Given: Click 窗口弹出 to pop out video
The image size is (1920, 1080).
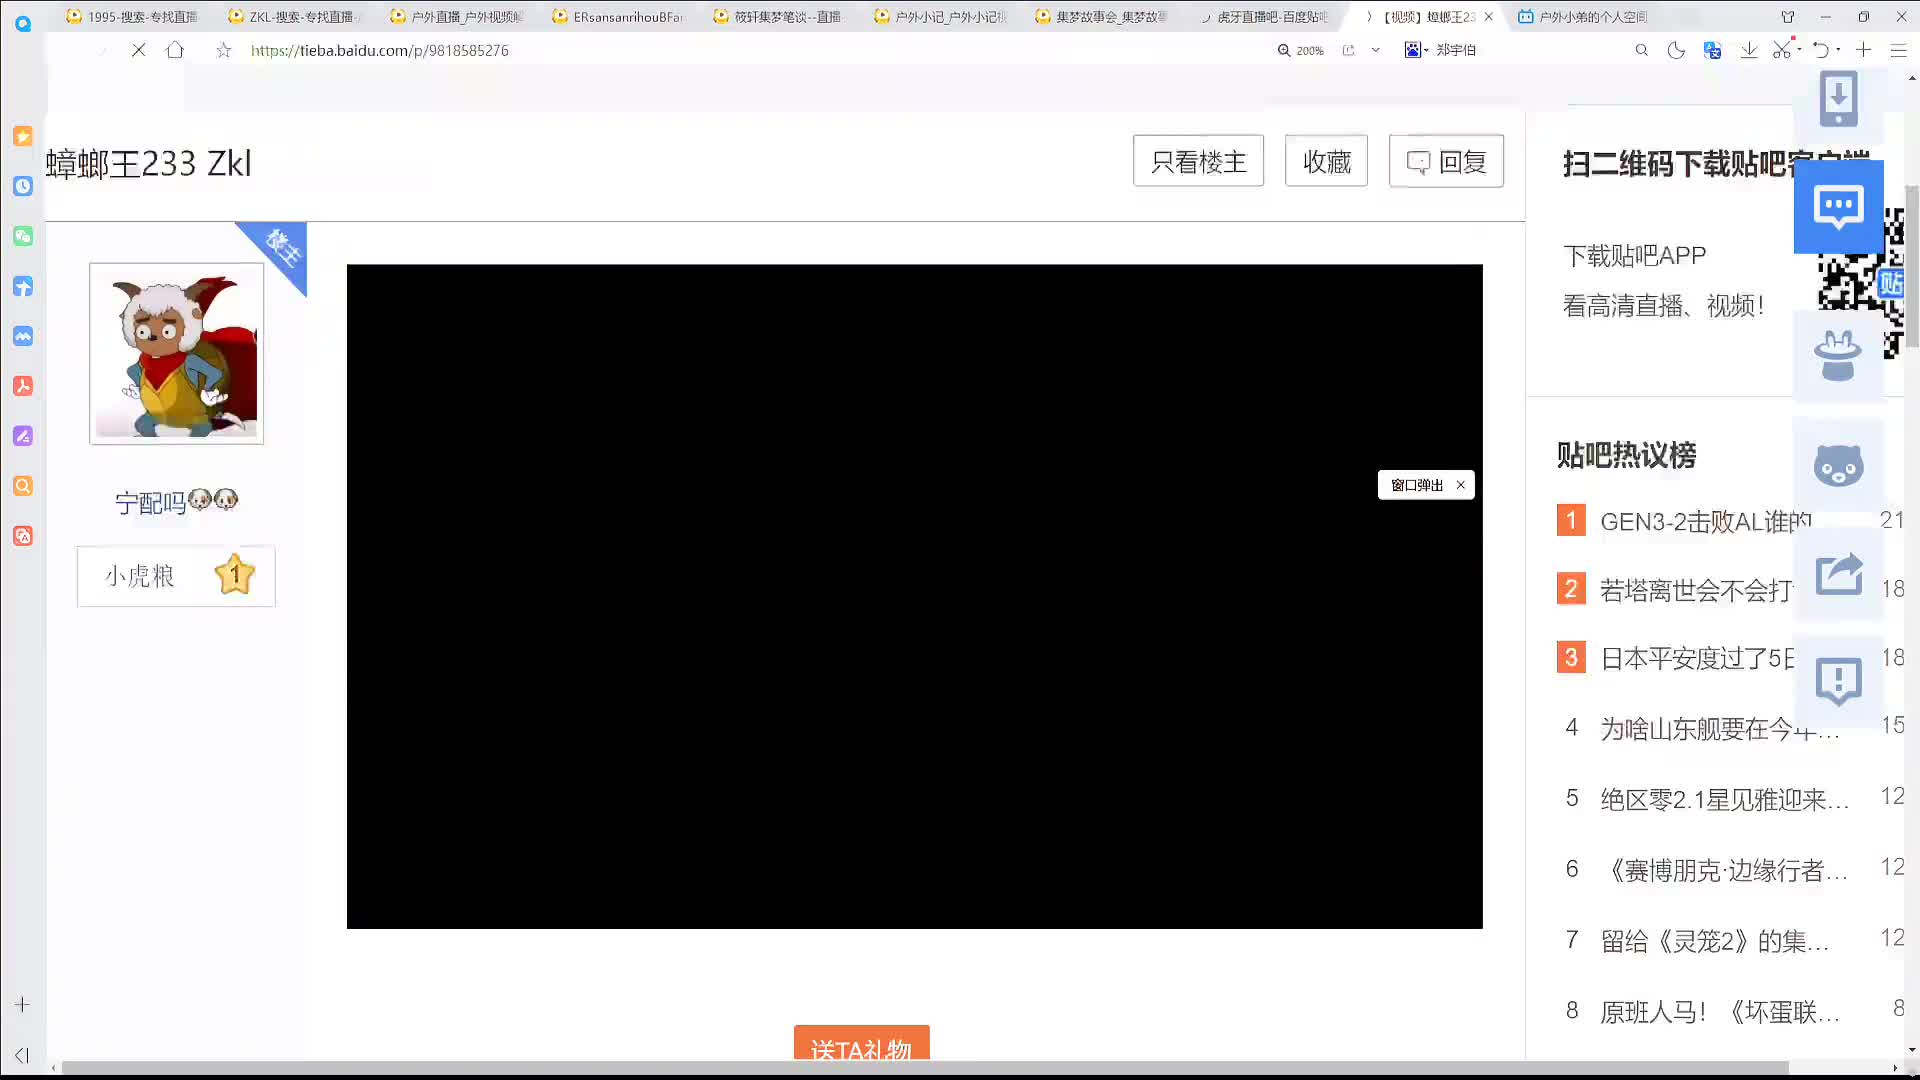Looking at the screenshot, I should (x=1416, y=485).
